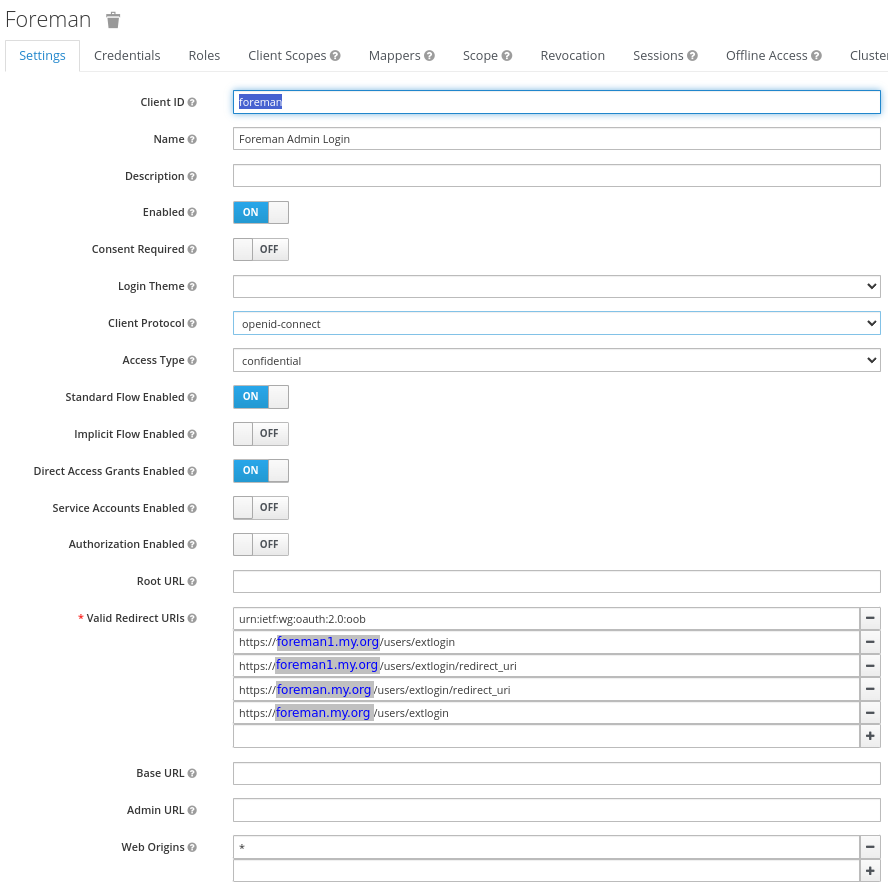Click the empty new Valid Redirect URI field
888x888 pixels.
click(547, 736)
